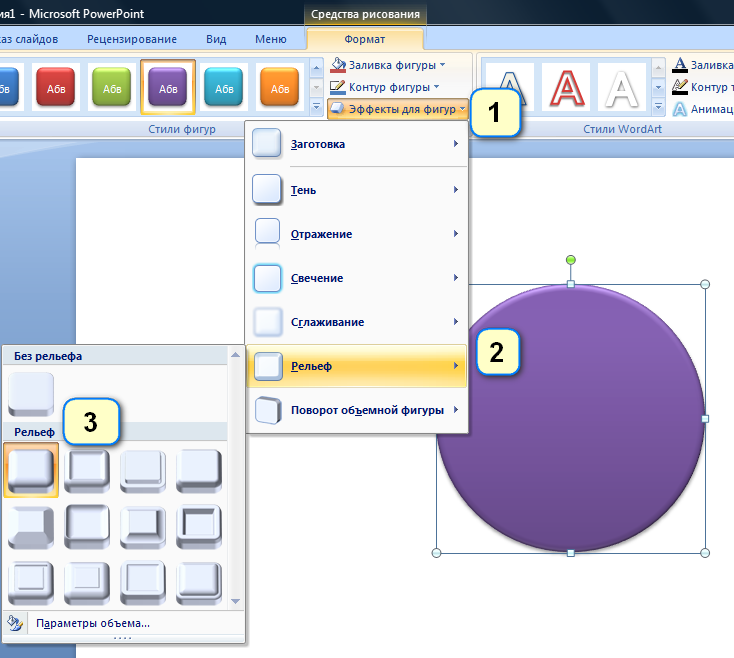
Task: Apply fourth bevel preset in first row
Action: point(199,471)
